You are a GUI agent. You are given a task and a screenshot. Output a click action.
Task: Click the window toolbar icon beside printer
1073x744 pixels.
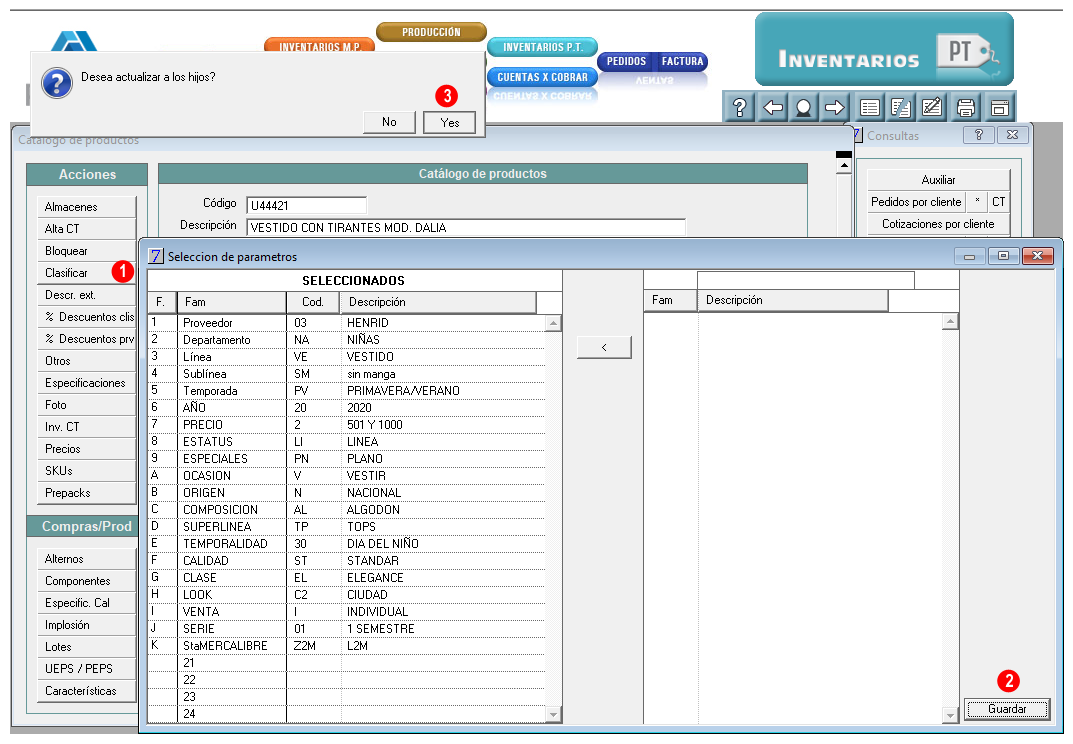click(999, 107)
